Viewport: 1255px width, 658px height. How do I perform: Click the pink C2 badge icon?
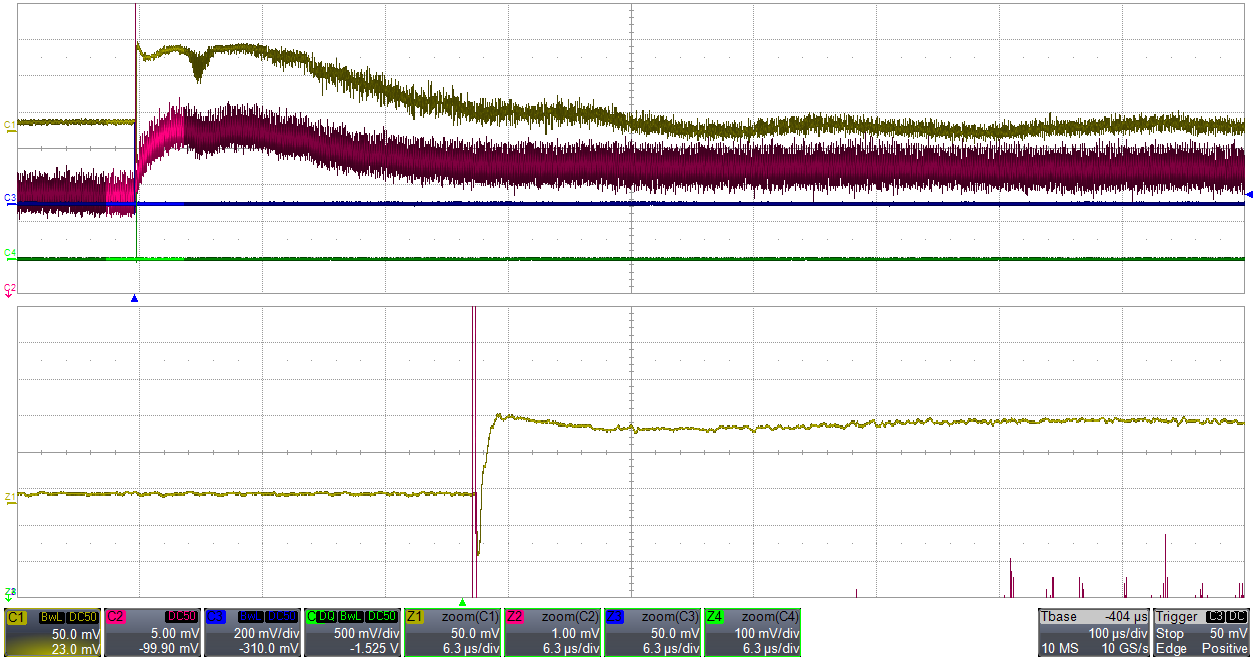click(116, 617)
